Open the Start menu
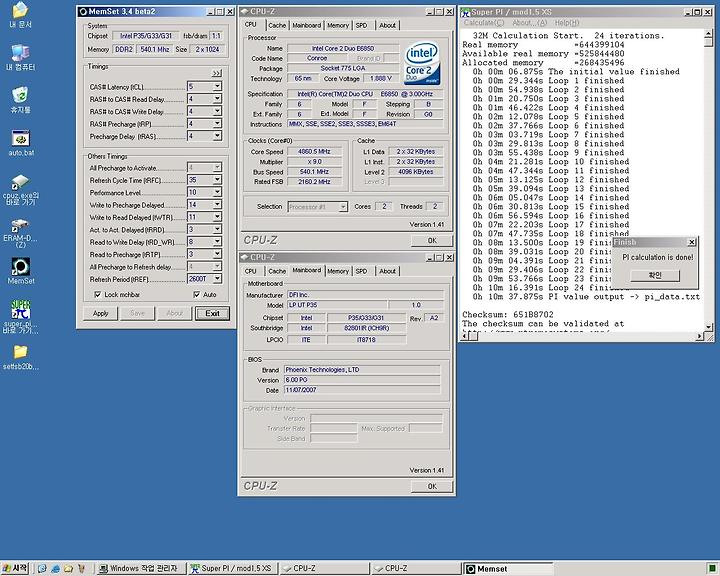 (15, 569)
